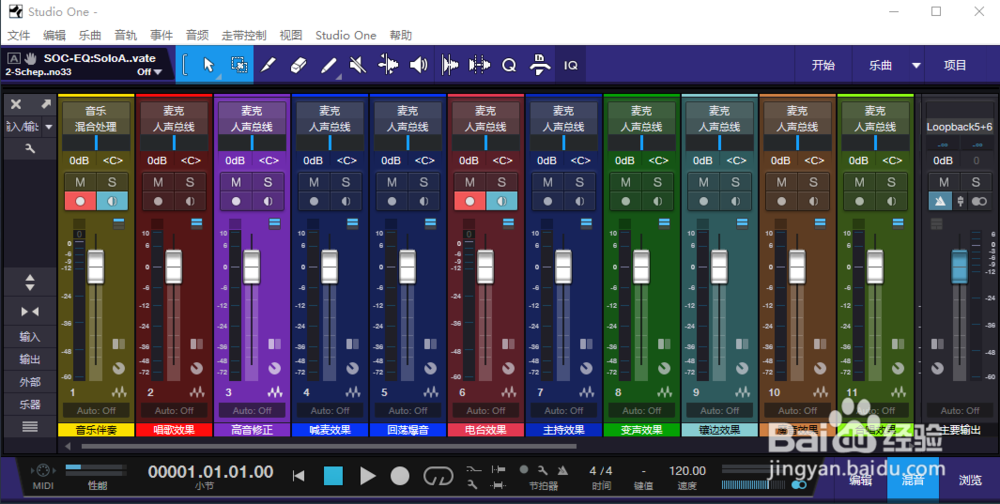This screenshot has width=1000, height=504.
Task: Click the narrow channels arrows icon
Action: click(x=30, y=311)
